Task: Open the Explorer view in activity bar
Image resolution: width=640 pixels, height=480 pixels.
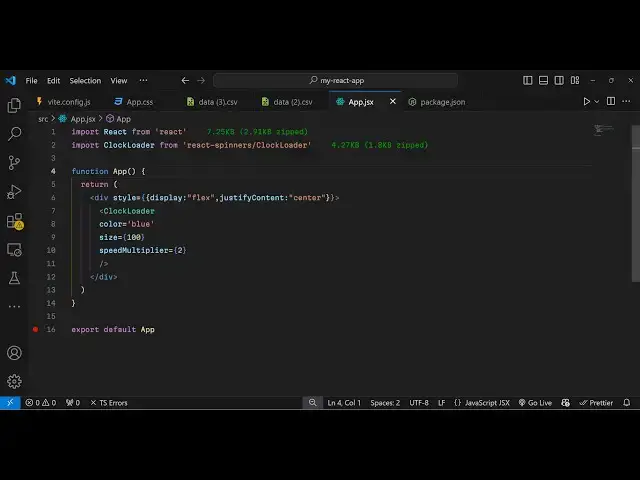Action: point(14,105)
